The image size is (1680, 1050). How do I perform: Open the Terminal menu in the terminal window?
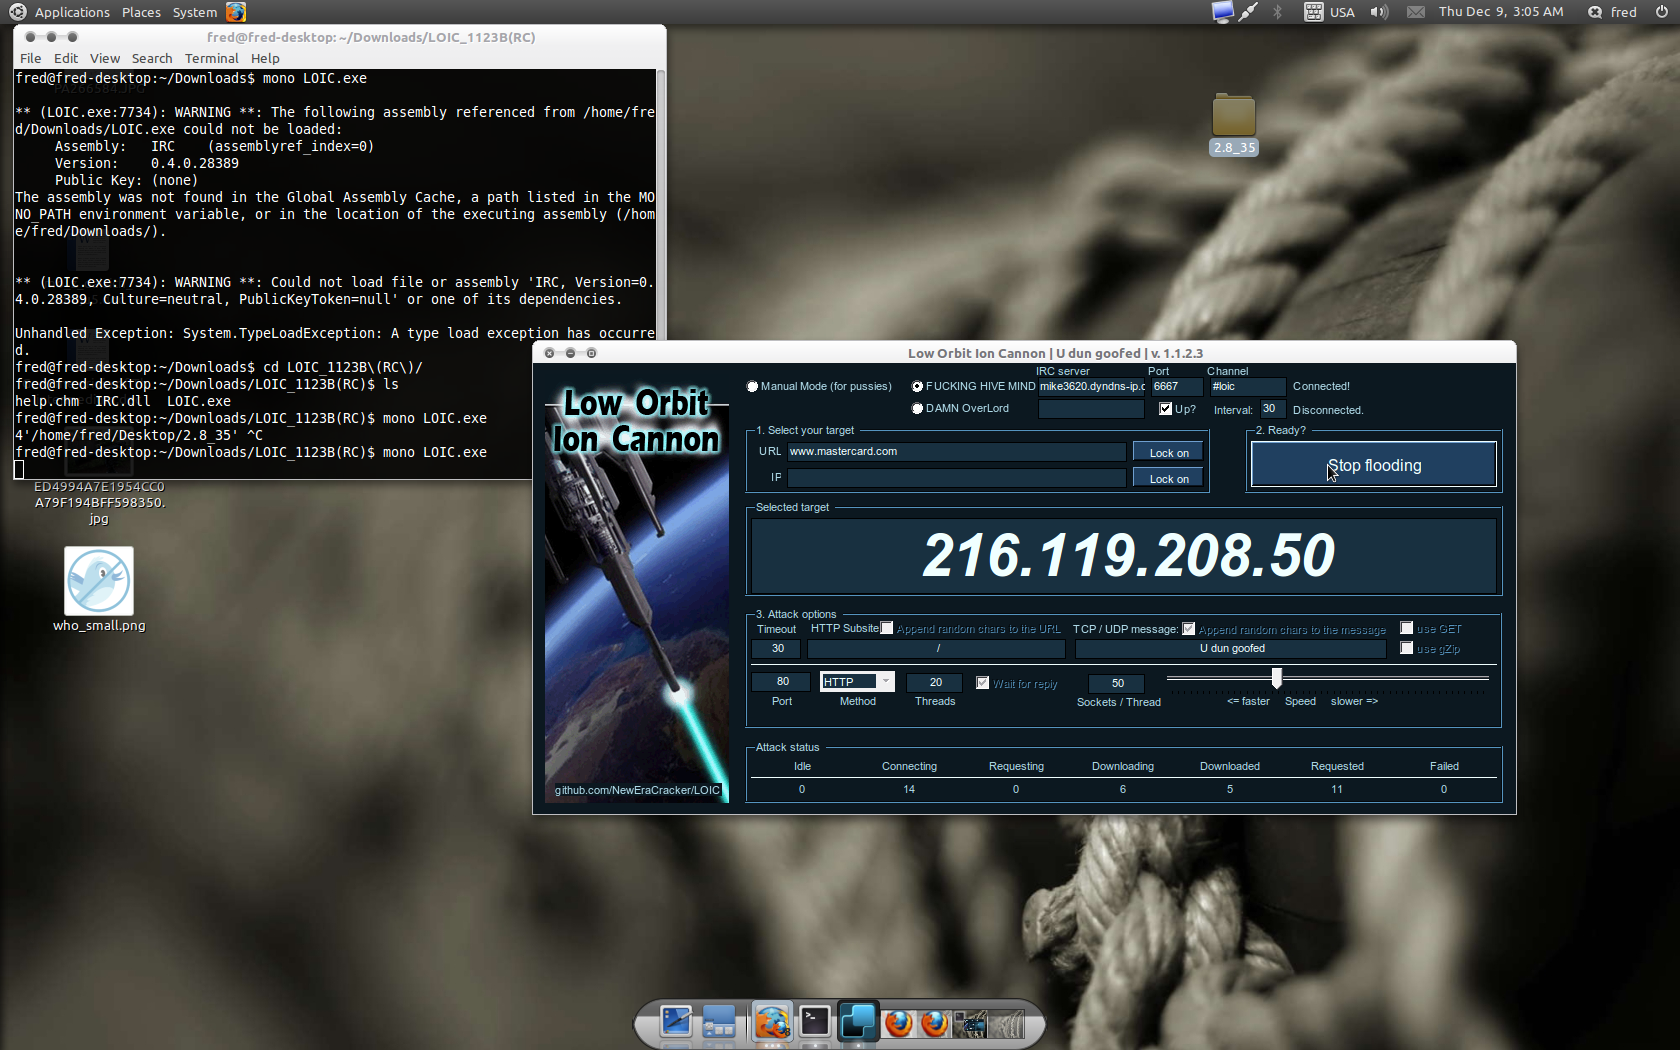[212, 58]
